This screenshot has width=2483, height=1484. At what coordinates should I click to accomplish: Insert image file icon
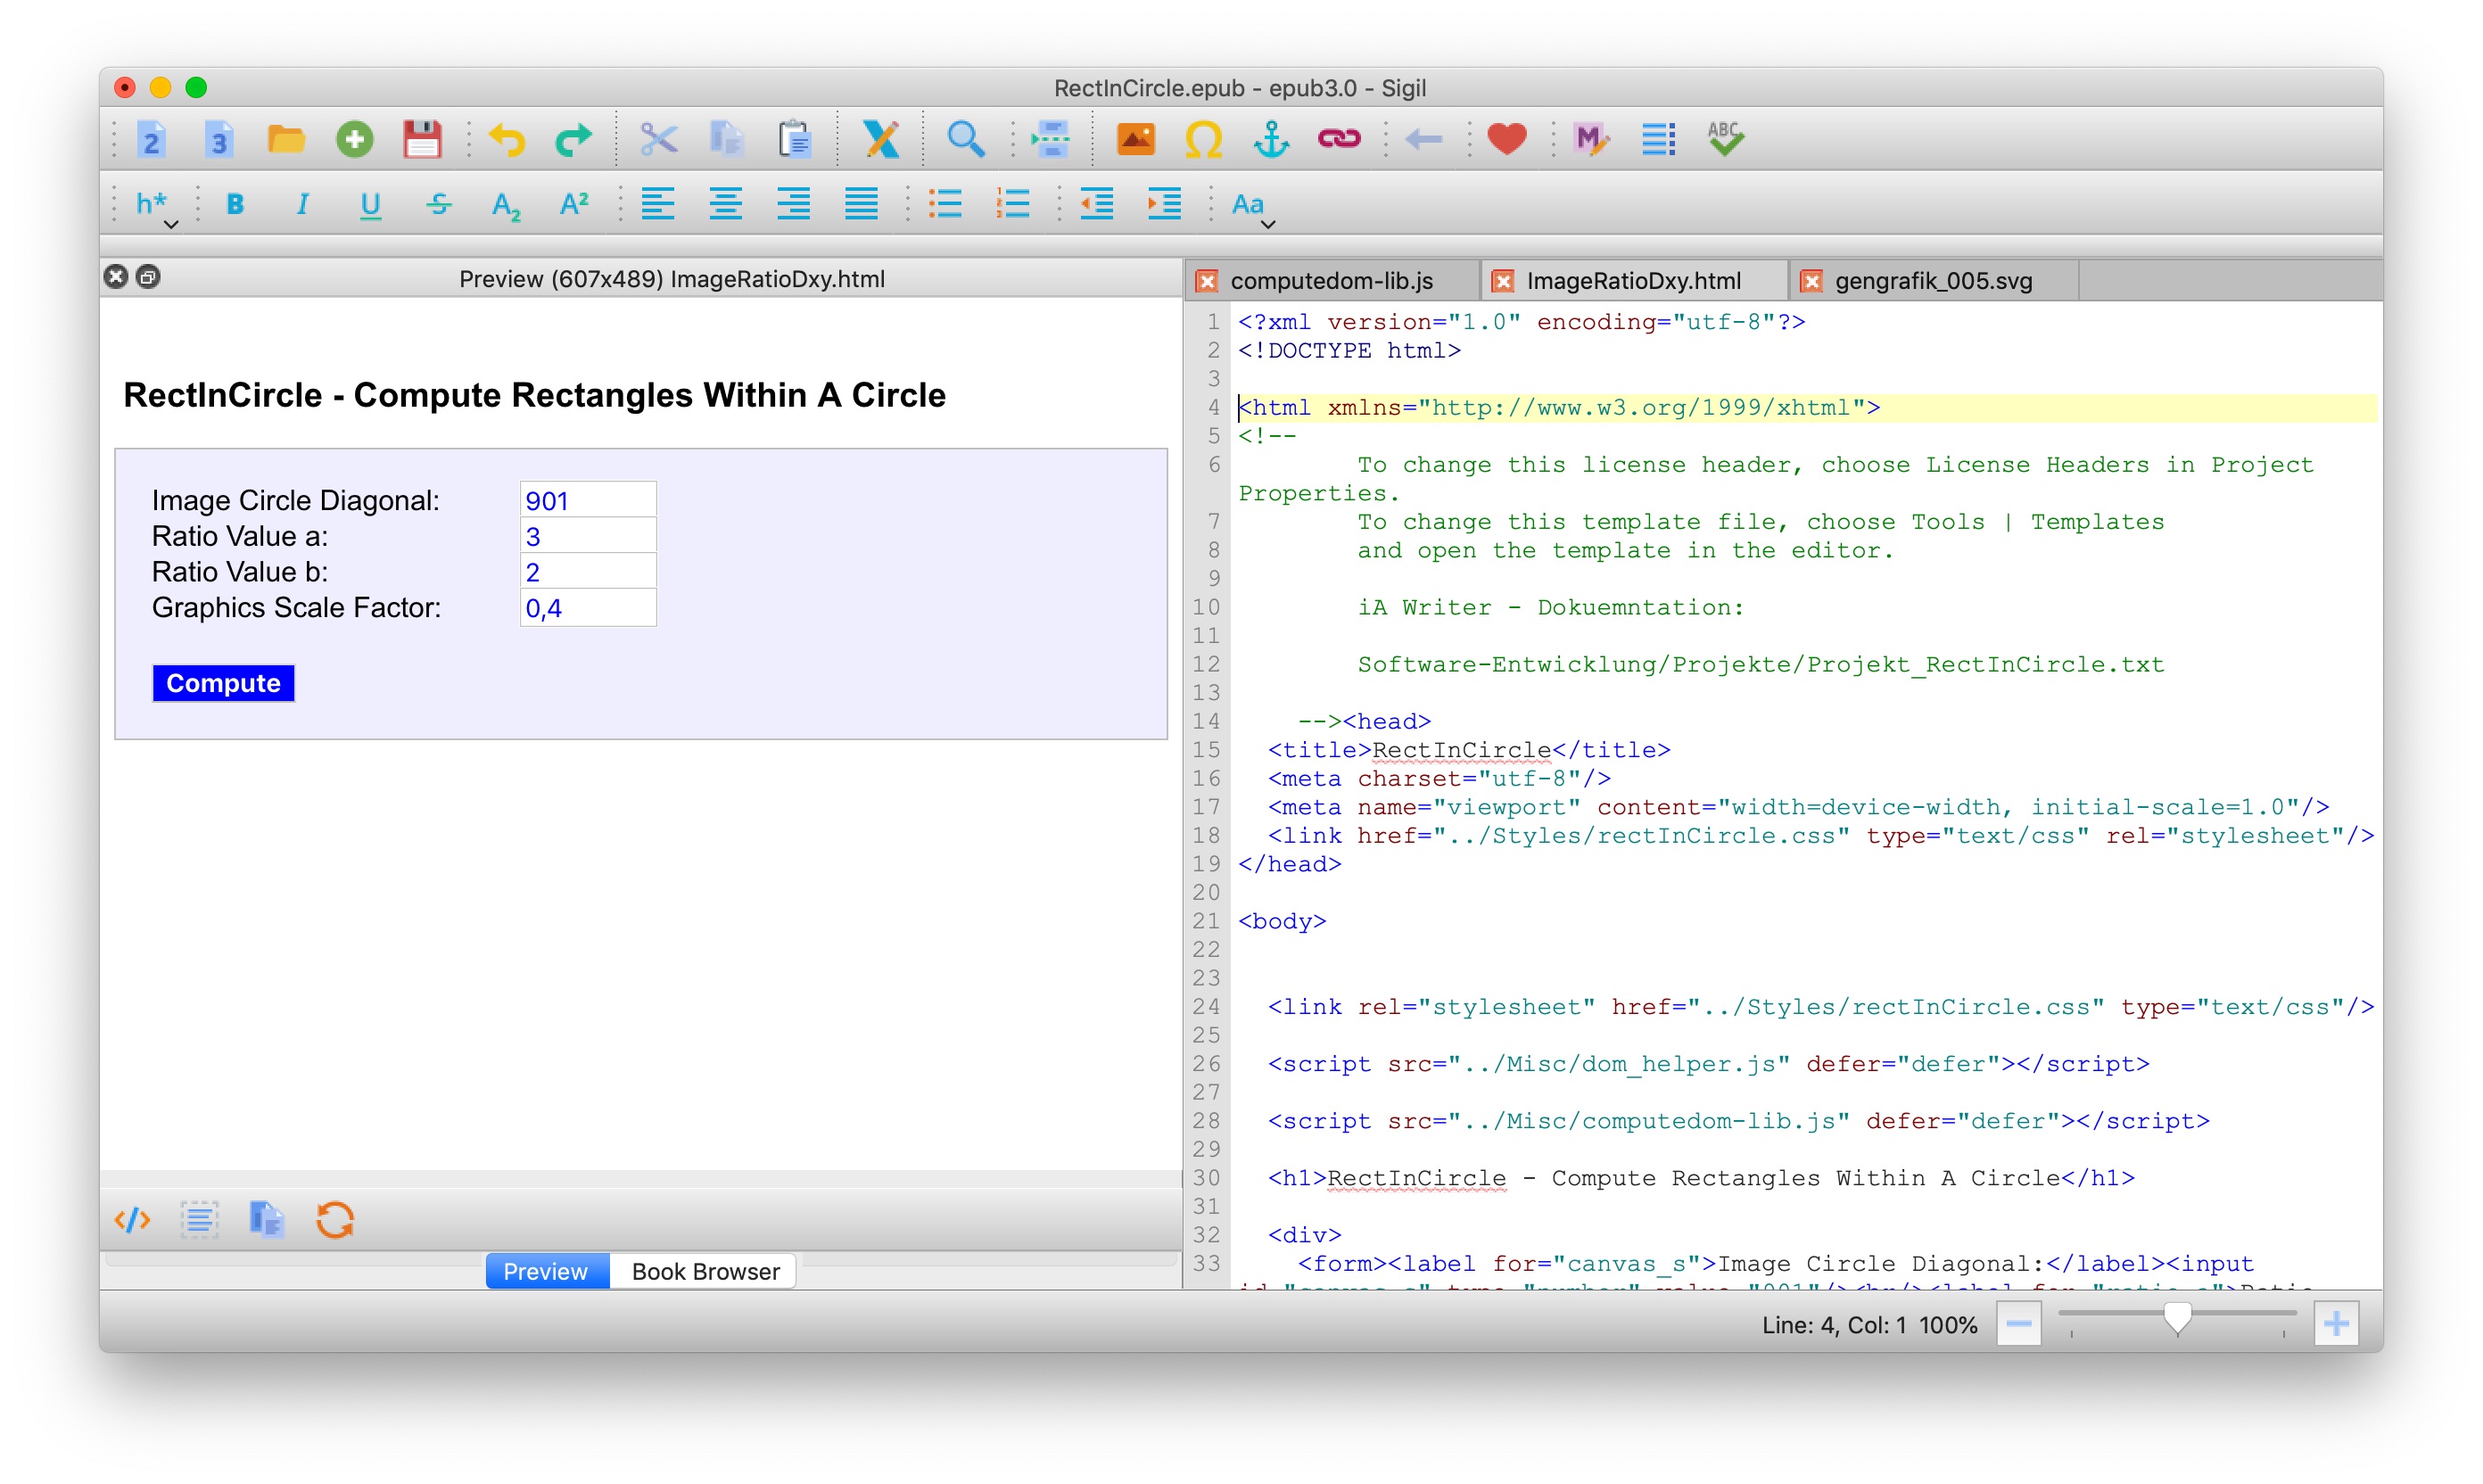[1136, 139]
